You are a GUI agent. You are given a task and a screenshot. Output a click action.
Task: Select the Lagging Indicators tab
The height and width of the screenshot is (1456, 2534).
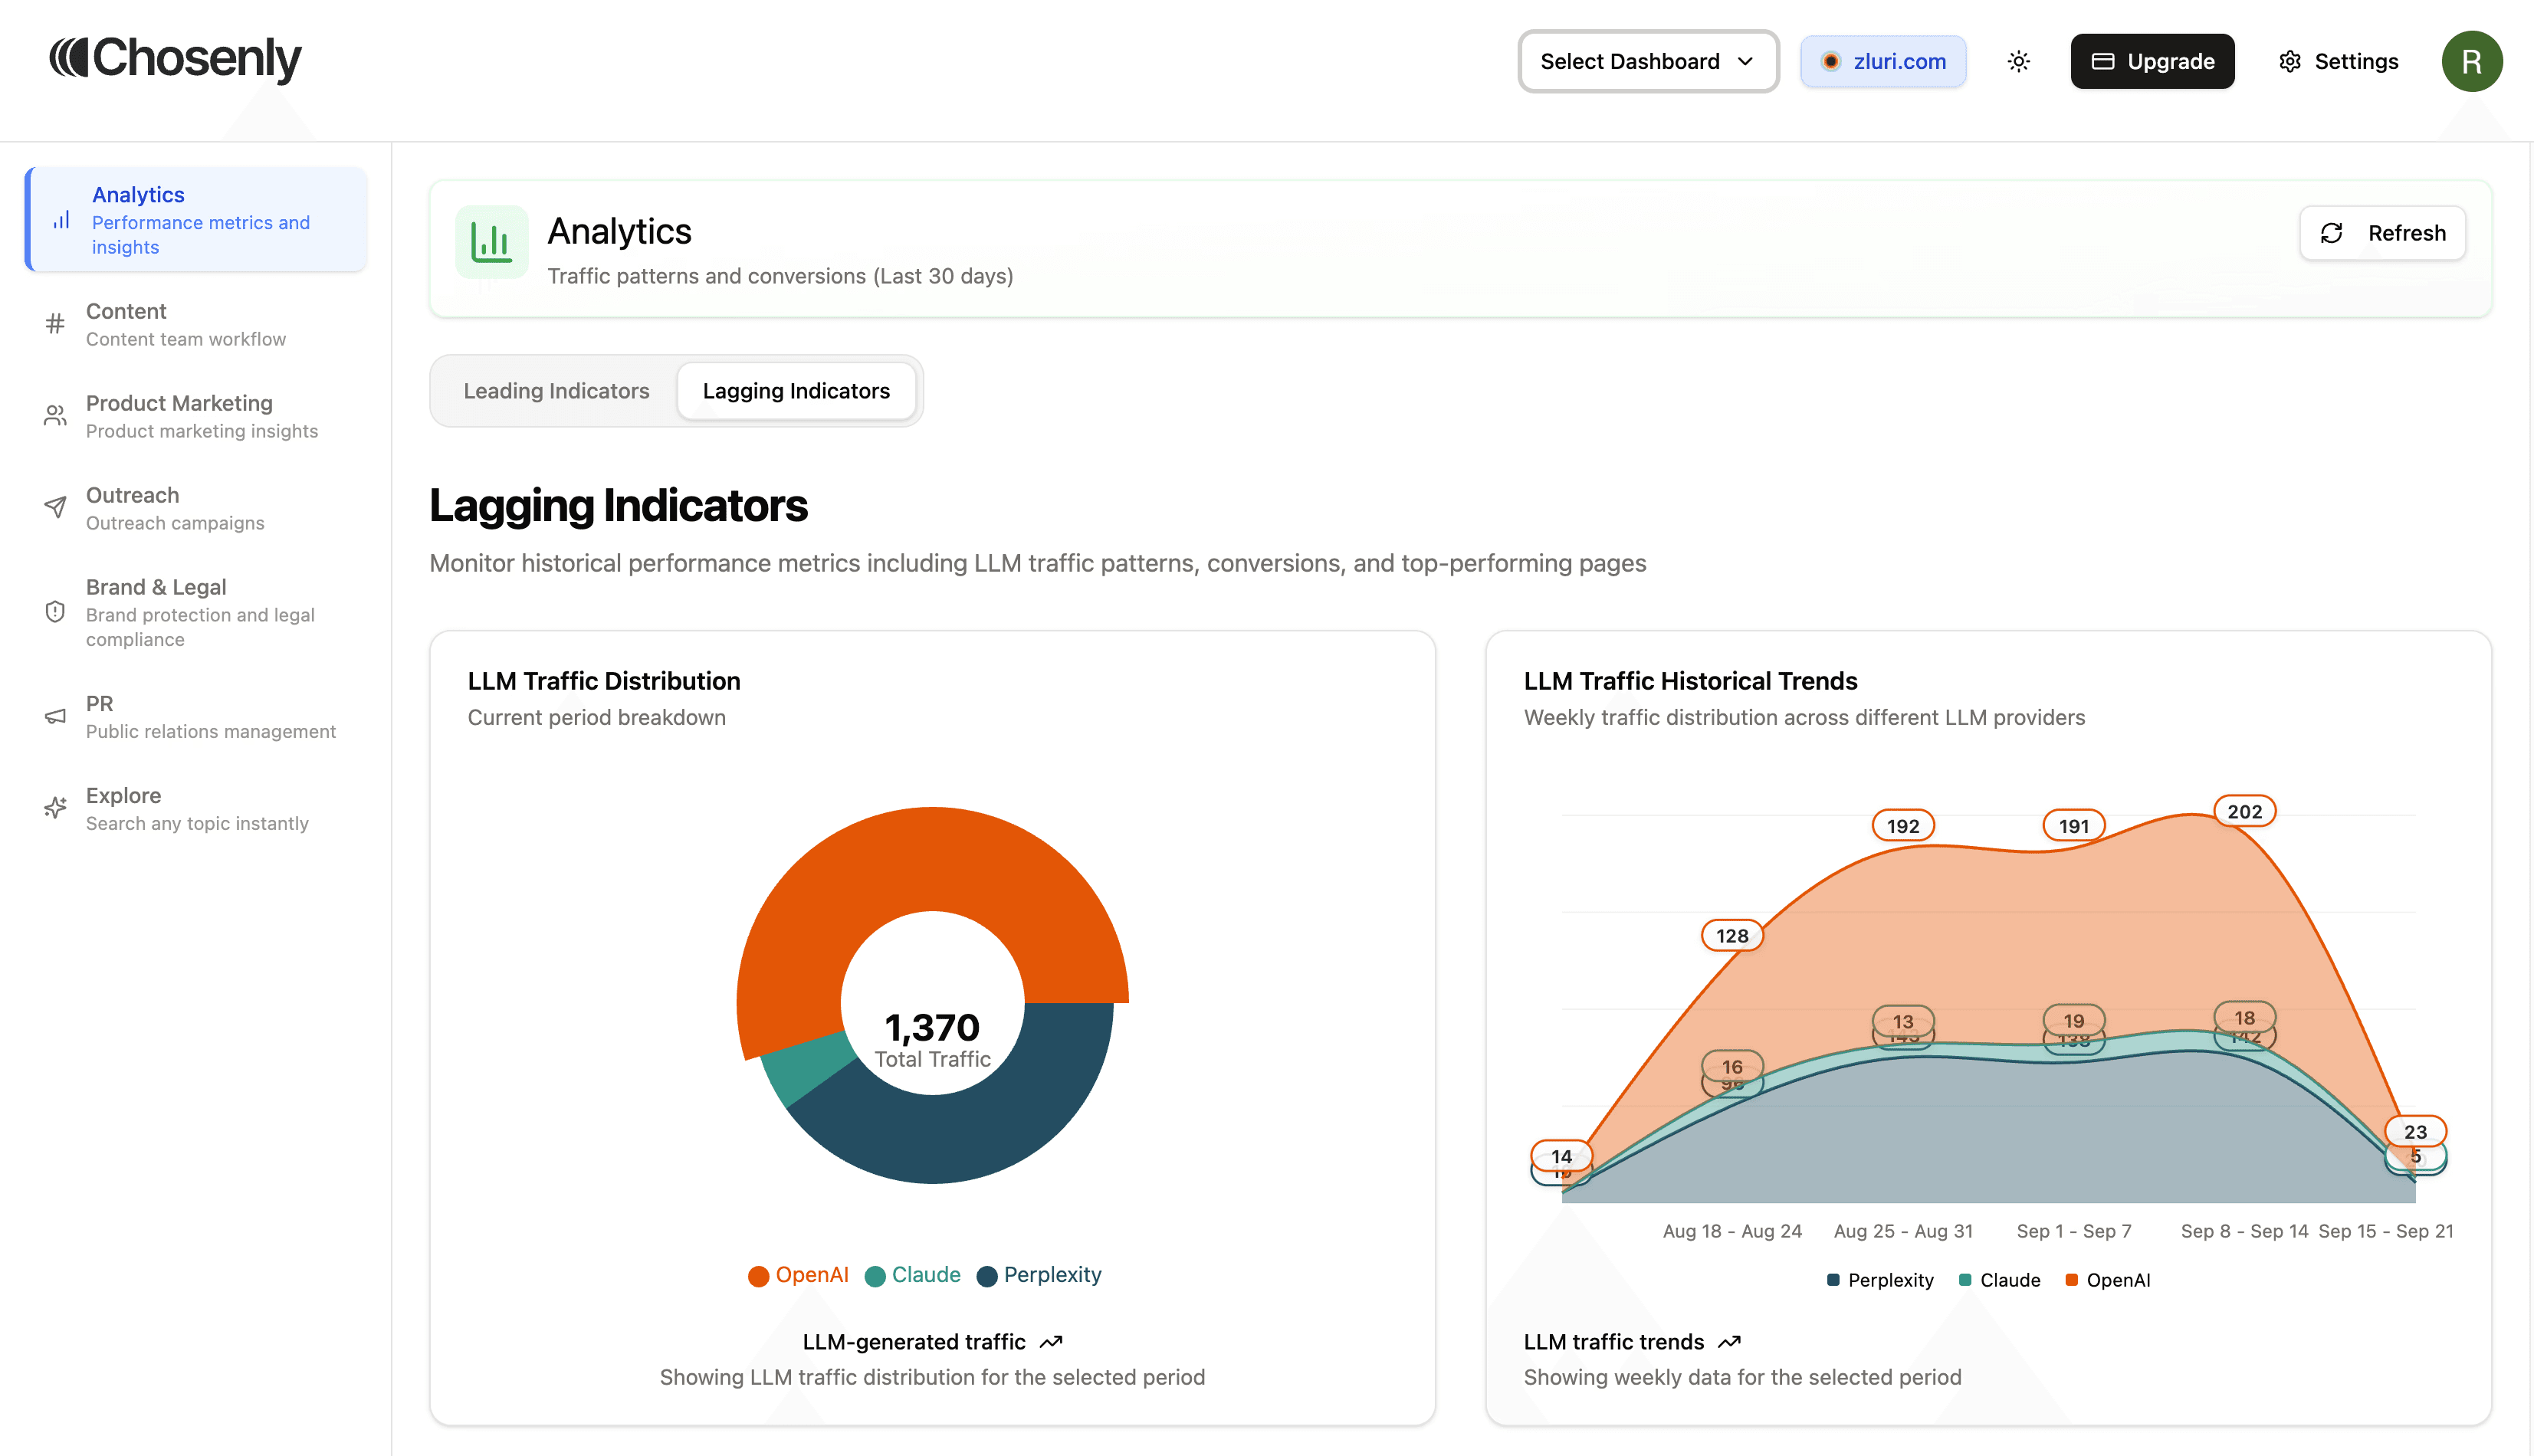[x=796, y=391]
